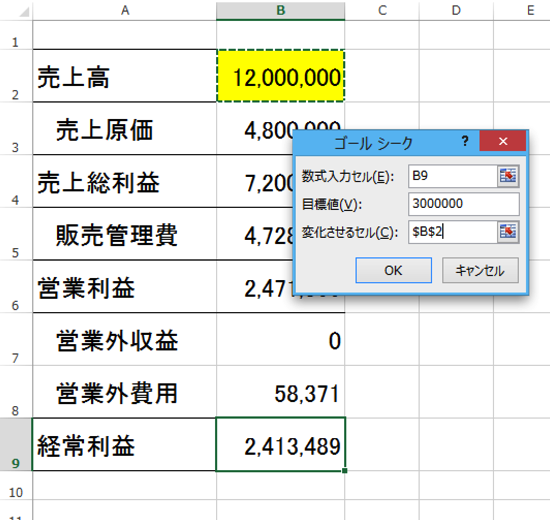Select row 4 header
Image resolution: width=550 pixels, height=520 pixels.
click(16, 181)
